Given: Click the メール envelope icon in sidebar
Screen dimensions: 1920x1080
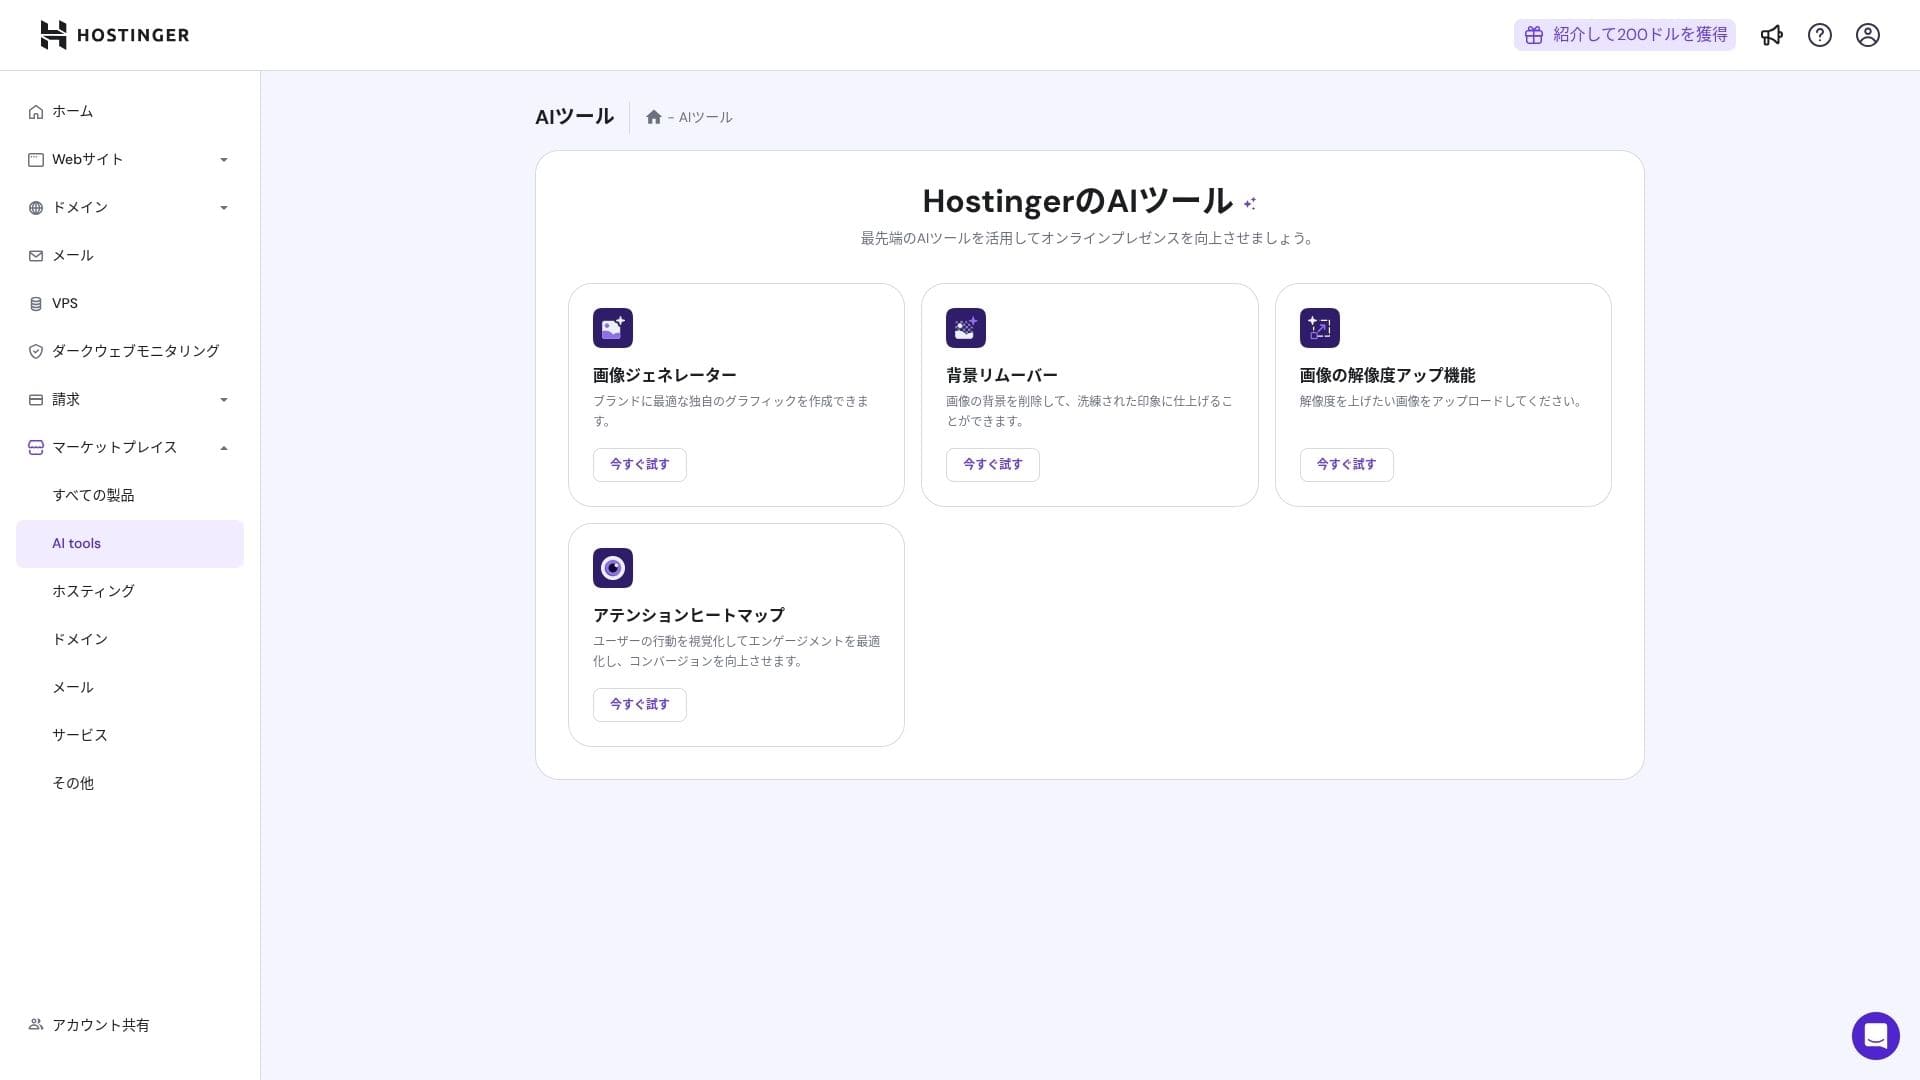Looking at the screenshot, I should [36, 256].
